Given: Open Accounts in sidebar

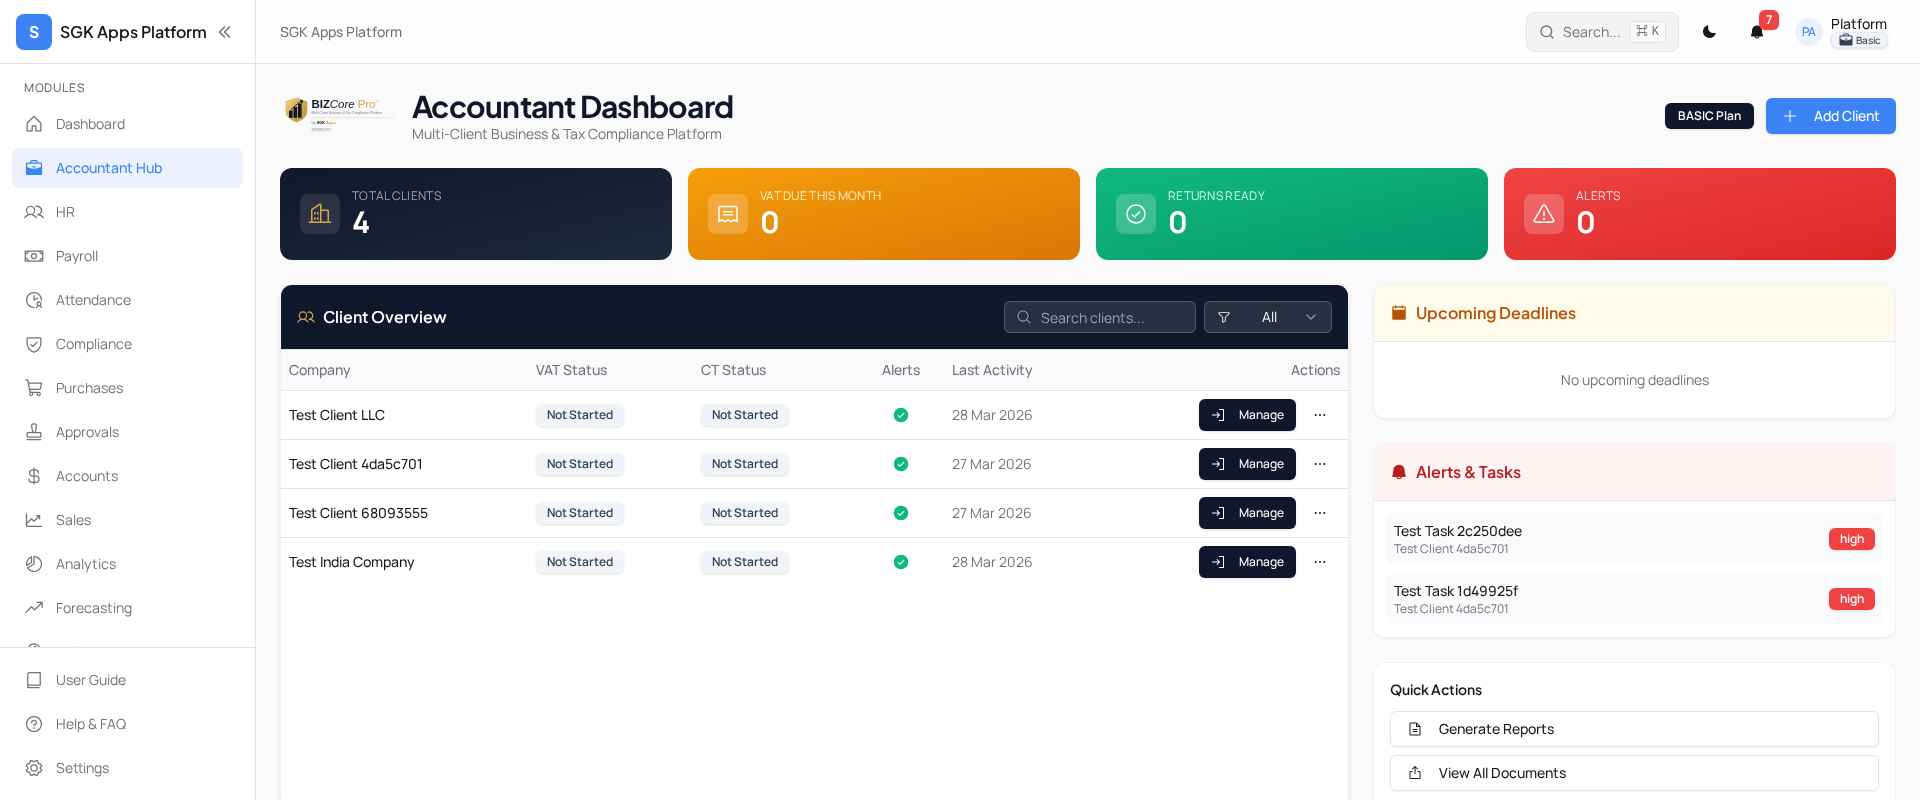Looking at the screenshot, I should pos(127,476).
